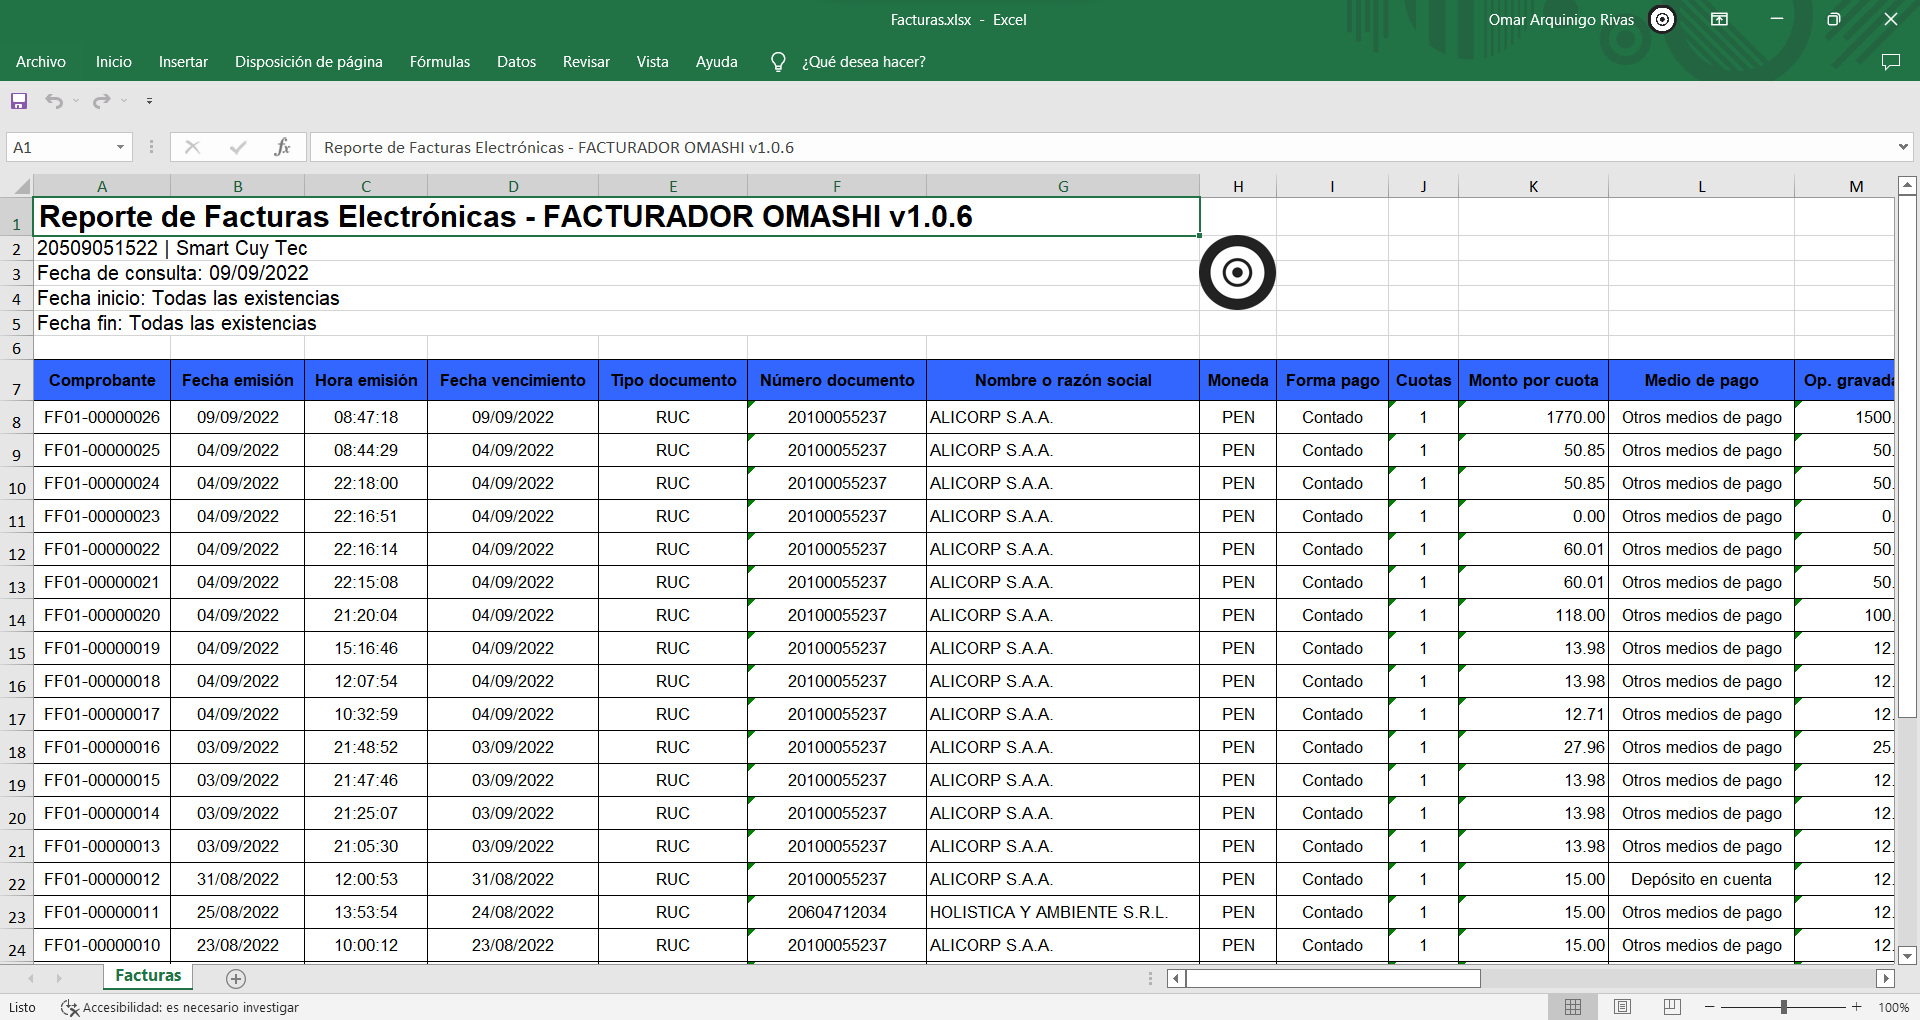Image resolution: width=1920 pixels, height=1020 pixels.
Task: Confirm formula entry with the check icon
Action: tap(238, 147)
